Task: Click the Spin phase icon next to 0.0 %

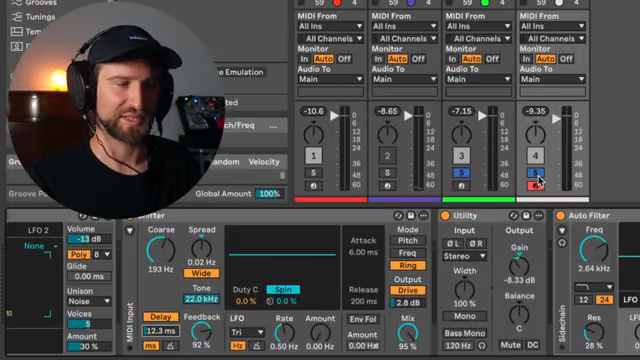Action: 270,302
